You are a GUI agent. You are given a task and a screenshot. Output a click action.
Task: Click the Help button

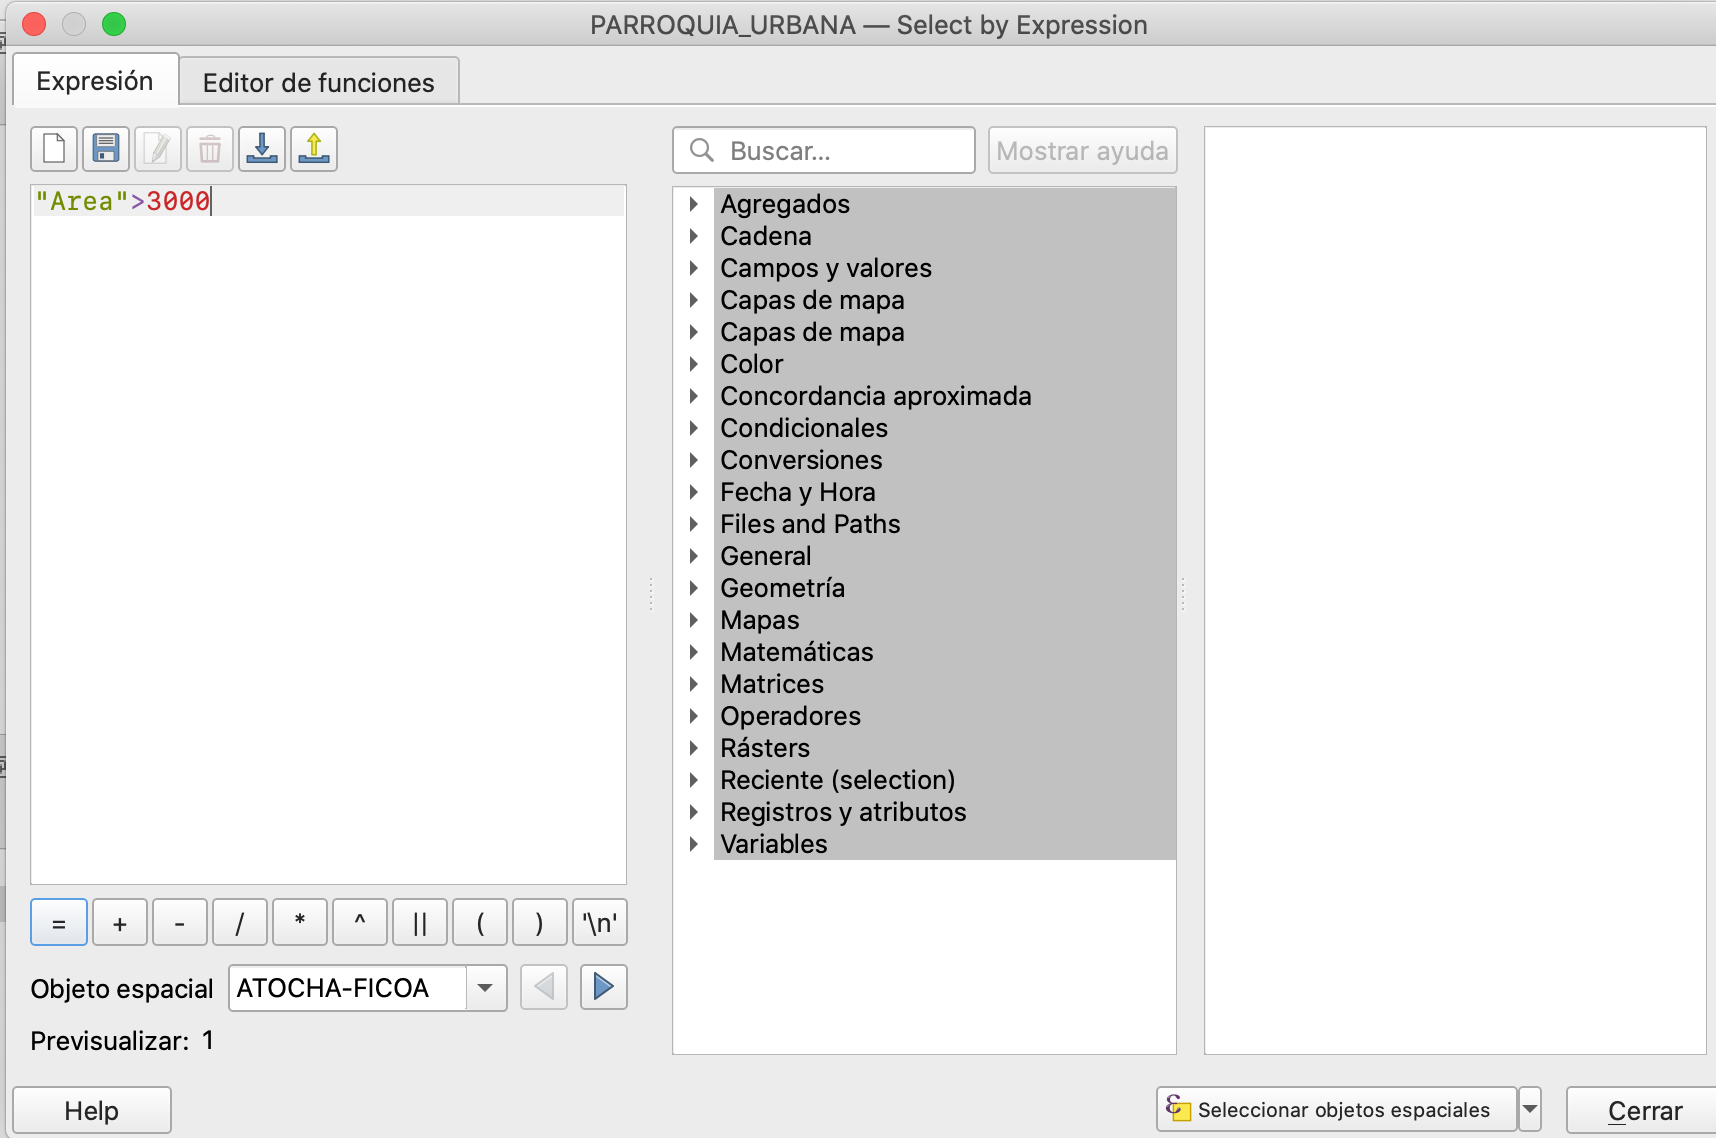[x=92, y=1111]
